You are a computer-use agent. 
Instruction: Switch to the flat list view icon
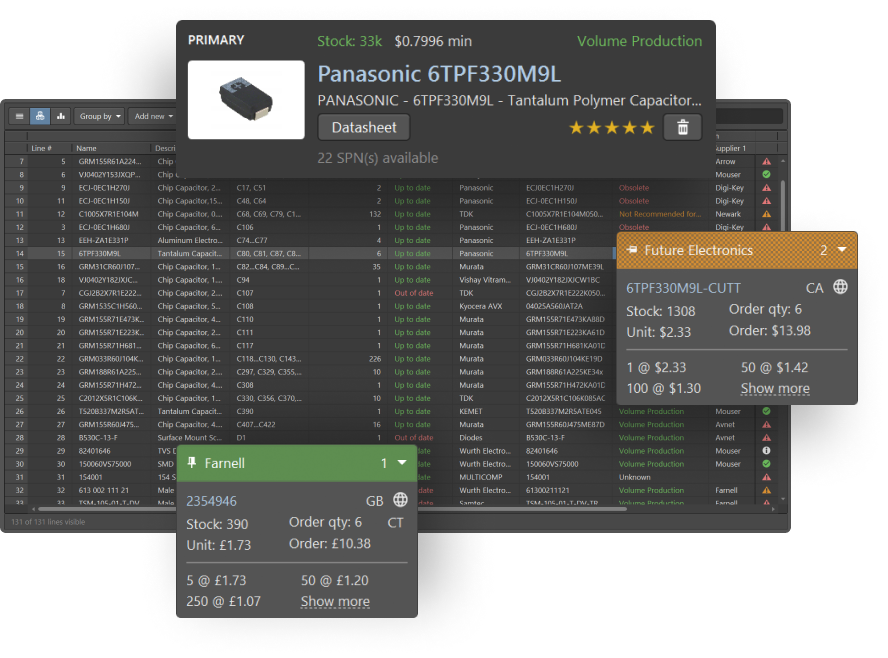19,116
